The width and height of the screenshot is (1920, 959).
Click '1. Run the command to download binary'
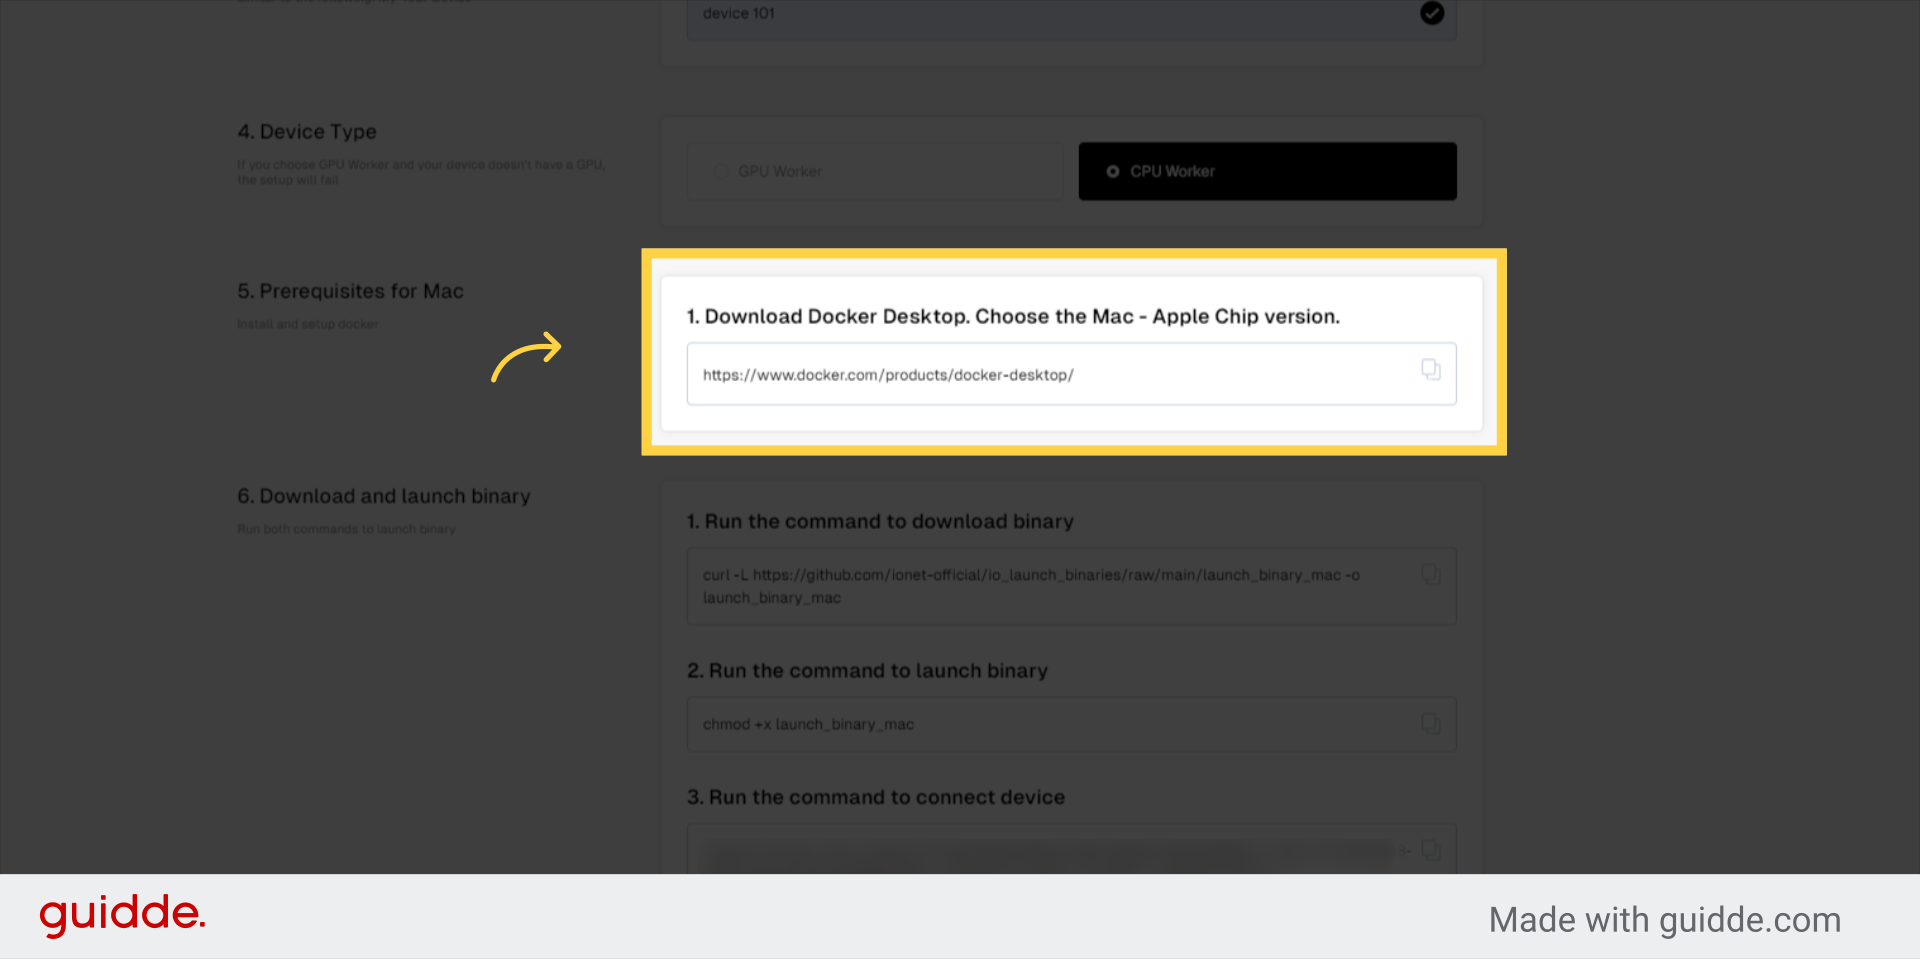pos(880,521)
